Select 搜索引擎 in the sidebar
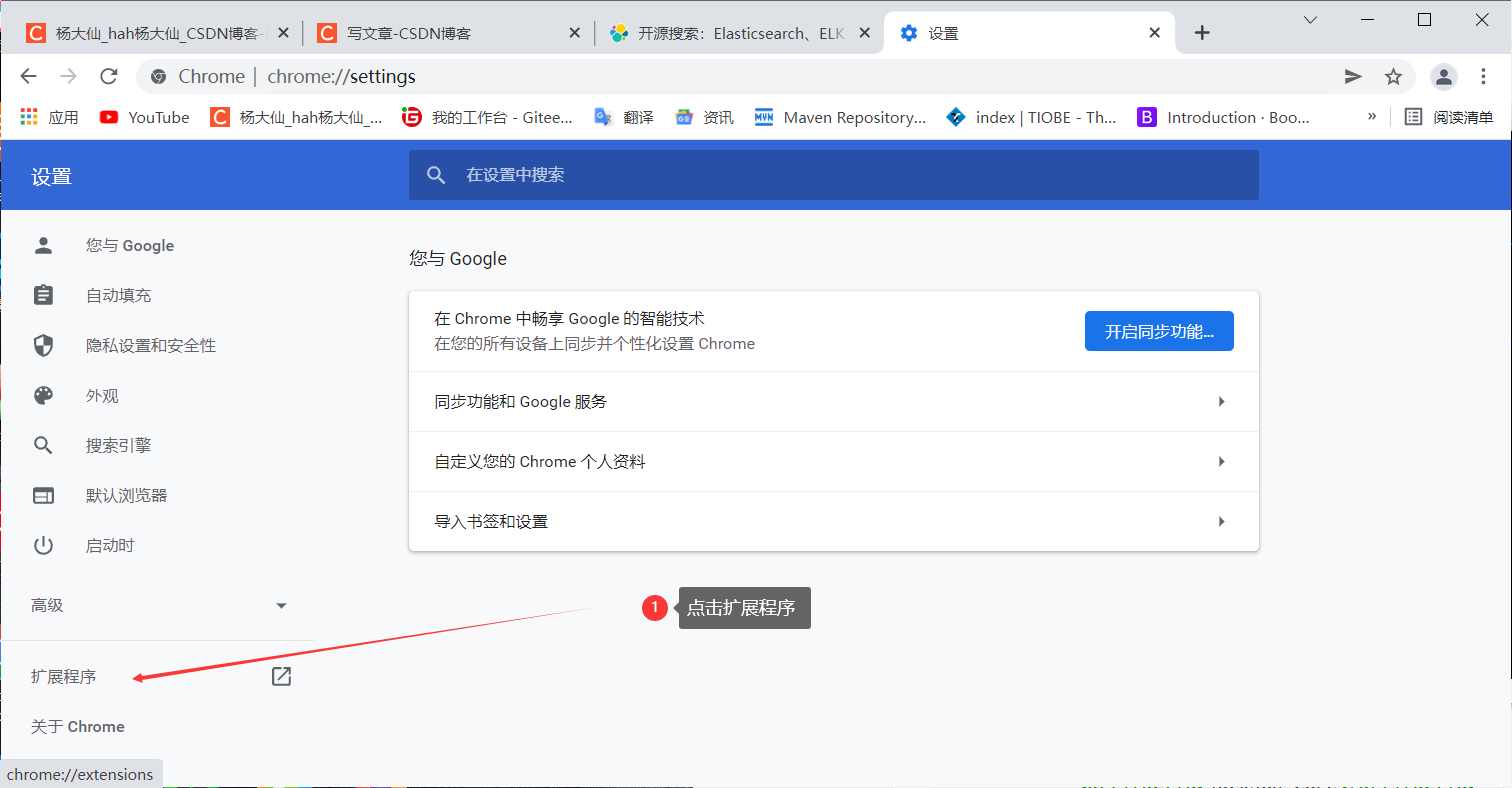Image resolution: width=1512 pixels, height=788 pixels. pyautogui.click(x=118, y=446)
